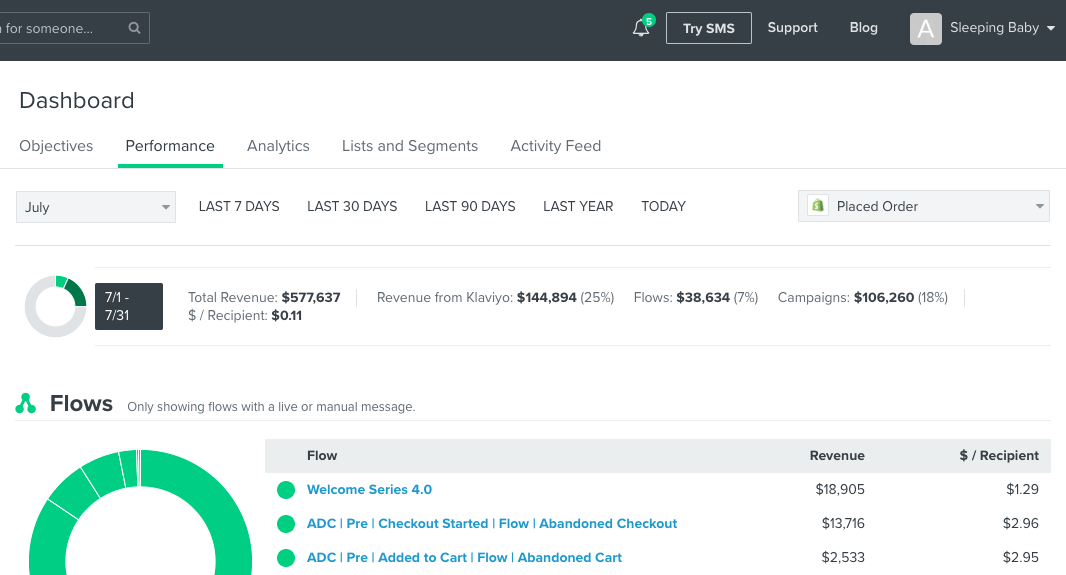This screenshot has height=575, width=1066.
Task: Click the revenue summary donut chart
Action: [56, 306]
